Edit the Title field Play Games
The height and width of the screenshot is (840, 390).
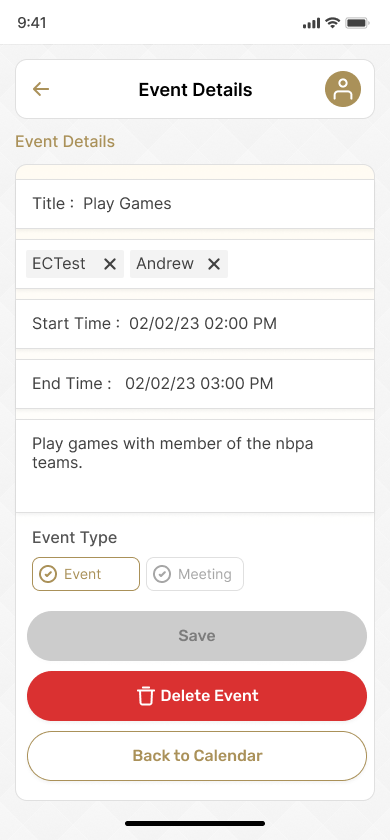[195, 204]
